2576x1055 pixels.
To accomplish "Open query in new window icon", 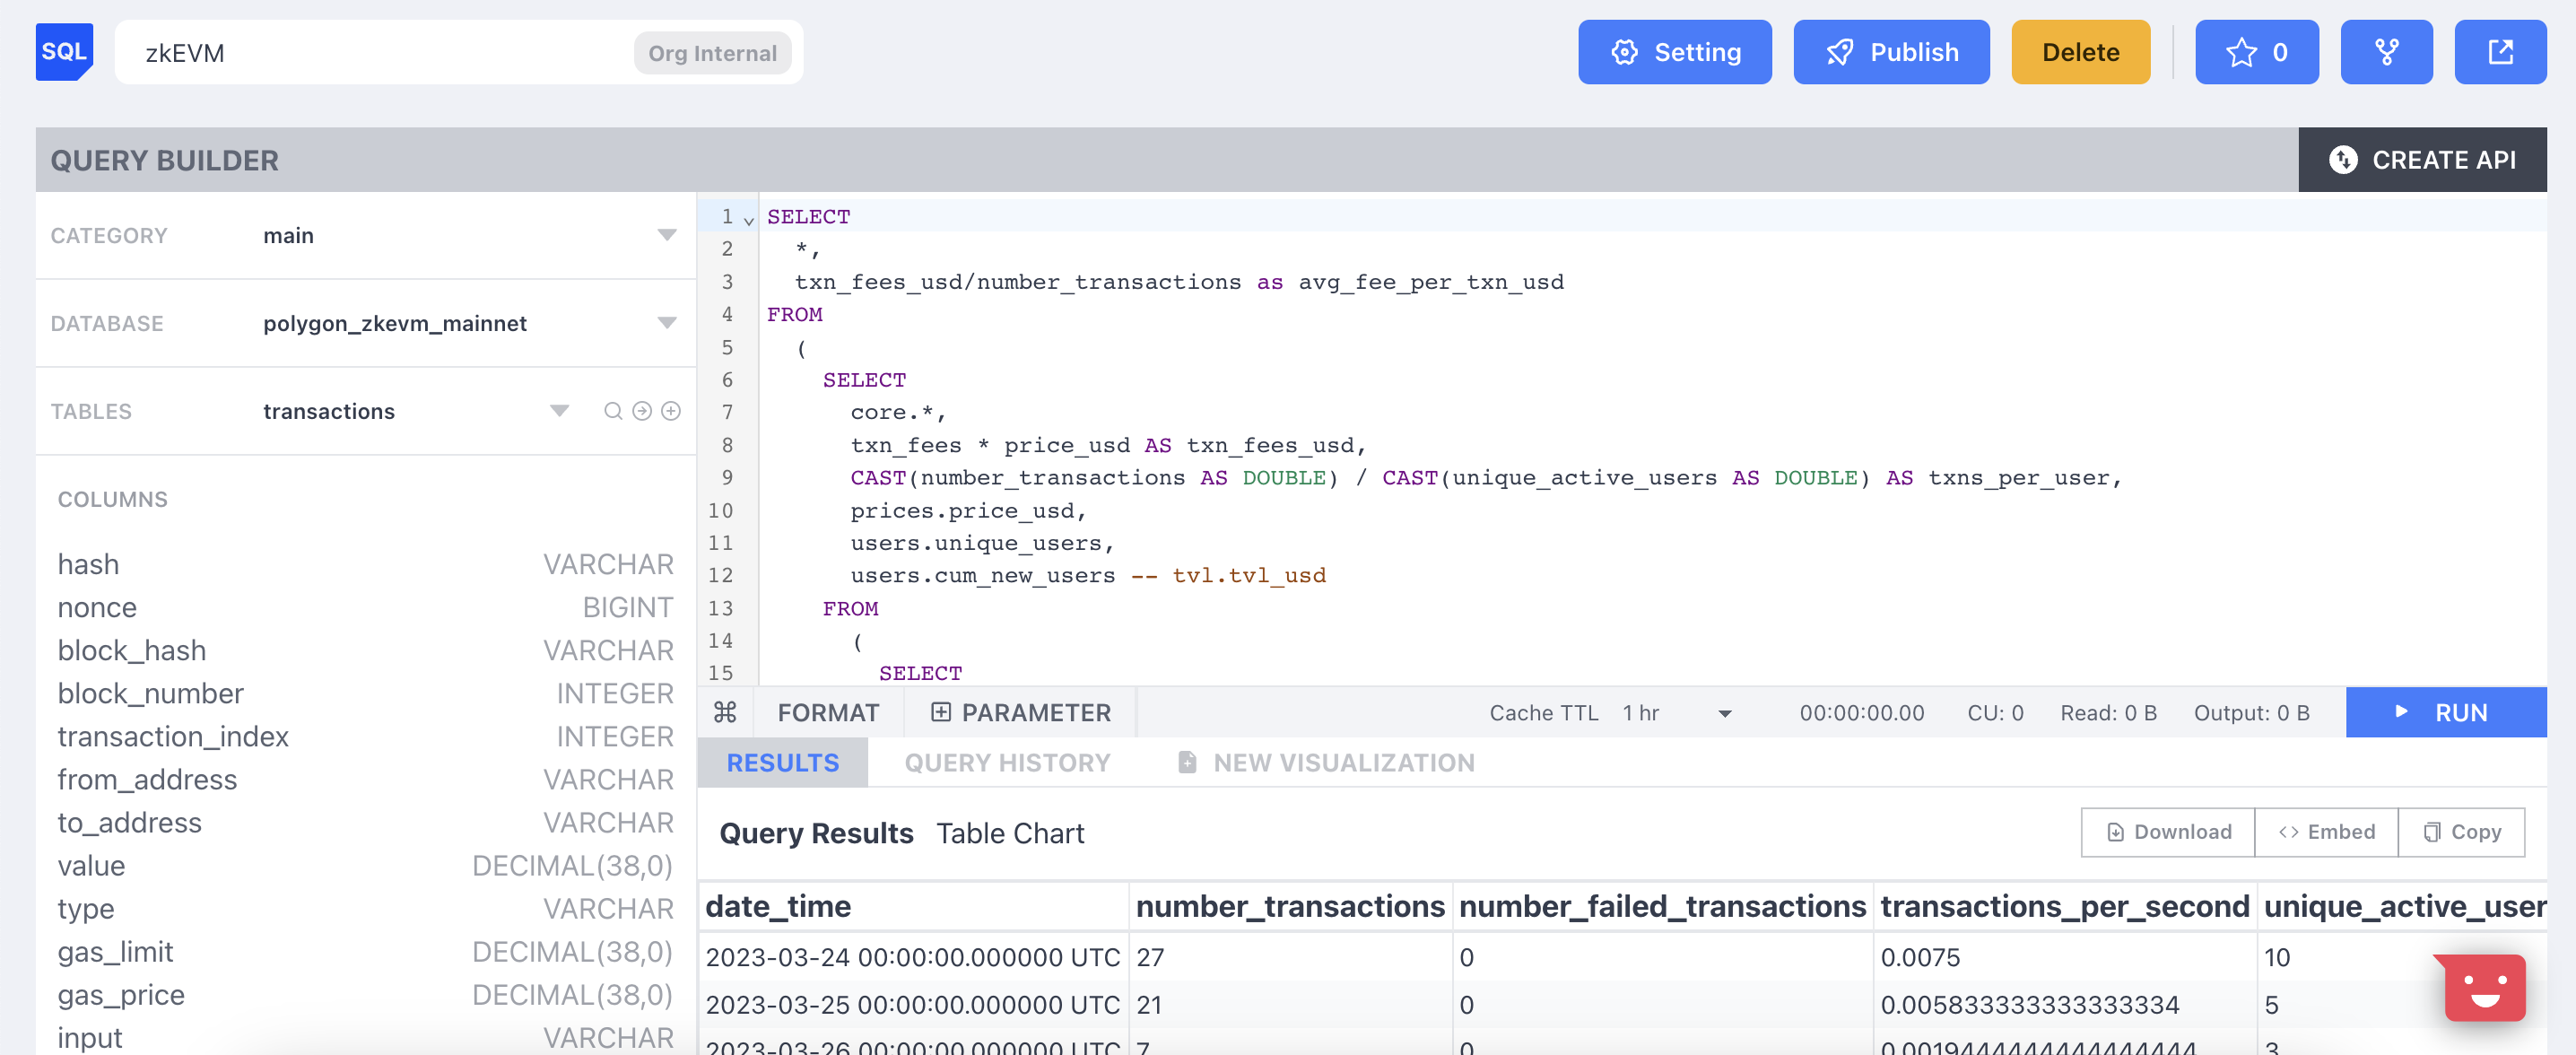I will (x=2499, y=52).
